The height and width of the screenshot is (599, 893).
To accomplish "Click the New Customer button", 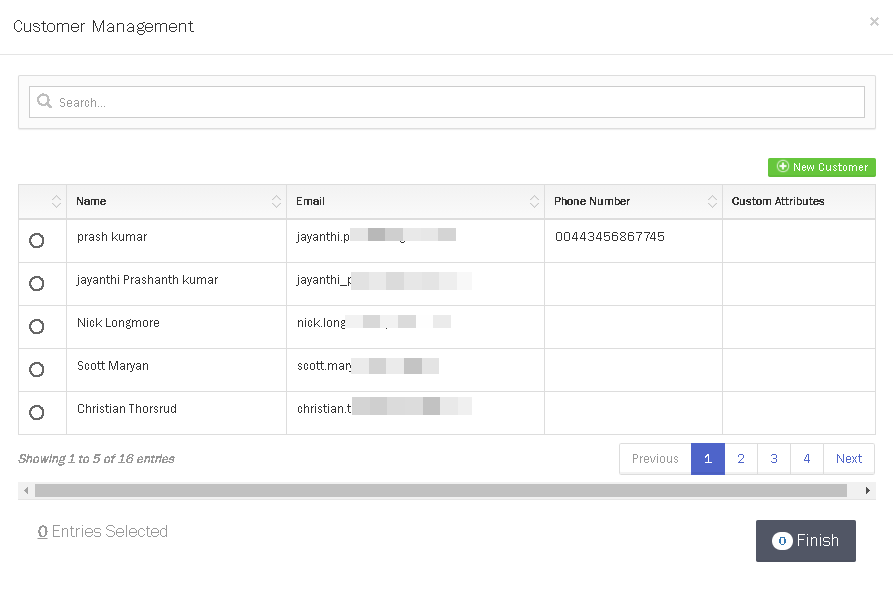I will click(x=821, y=167).
